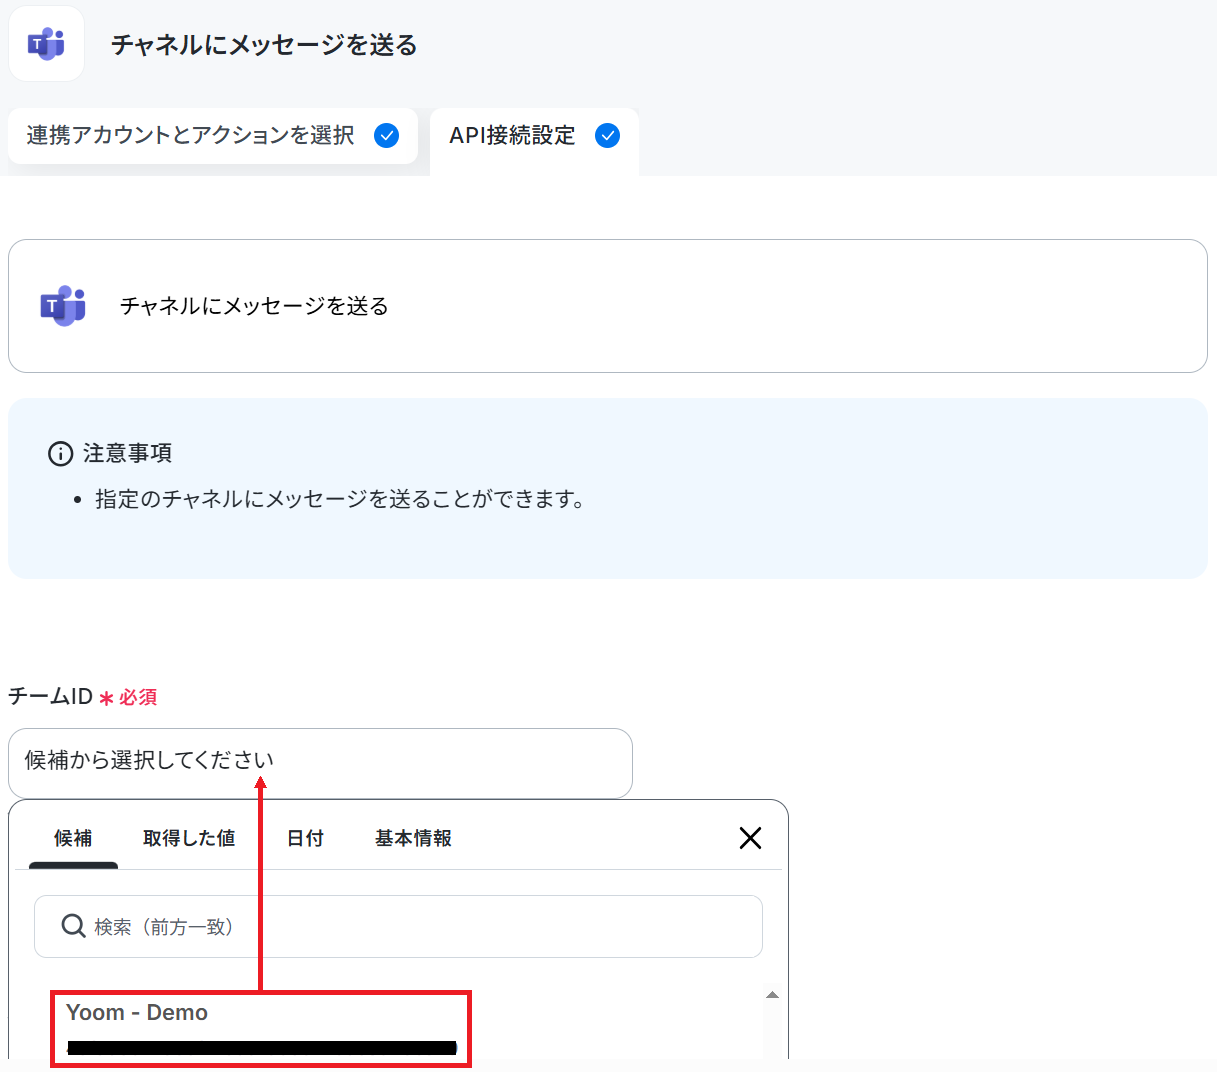Screen dimensions: 1217x1072
Task: Click the チームID field label
Action: tap(50, 696)
